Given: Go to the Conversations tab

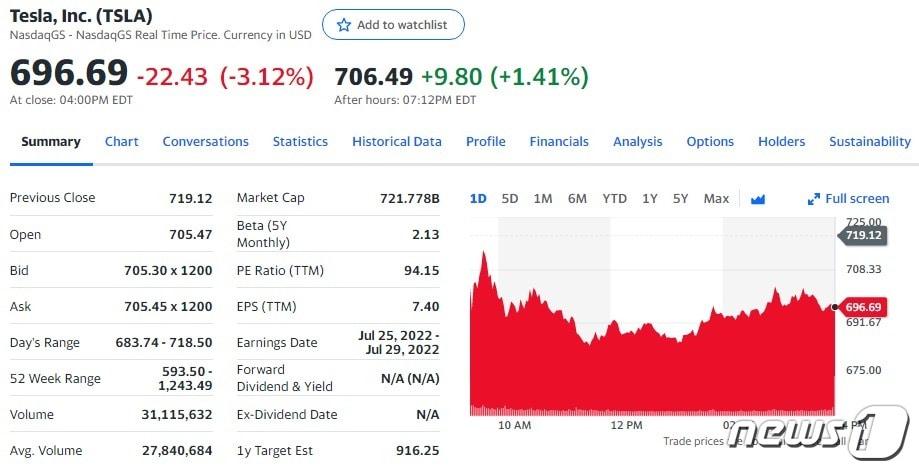Looking at the screenshot, I should click(x=205, y=142).
